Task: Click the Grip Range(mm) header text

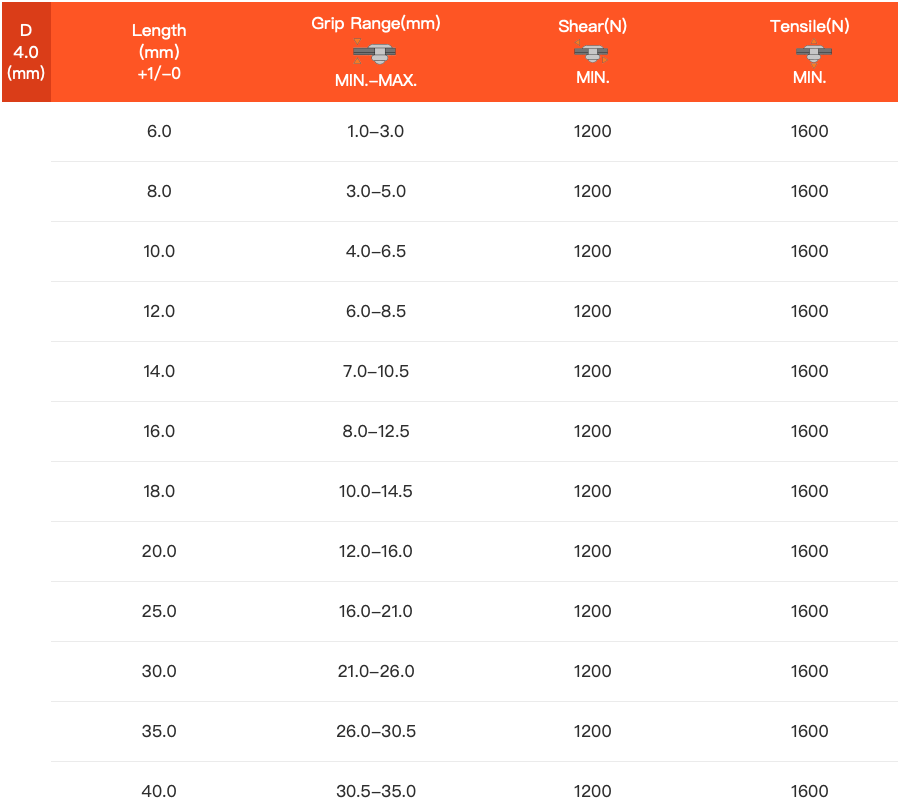Action: point(376,23)
